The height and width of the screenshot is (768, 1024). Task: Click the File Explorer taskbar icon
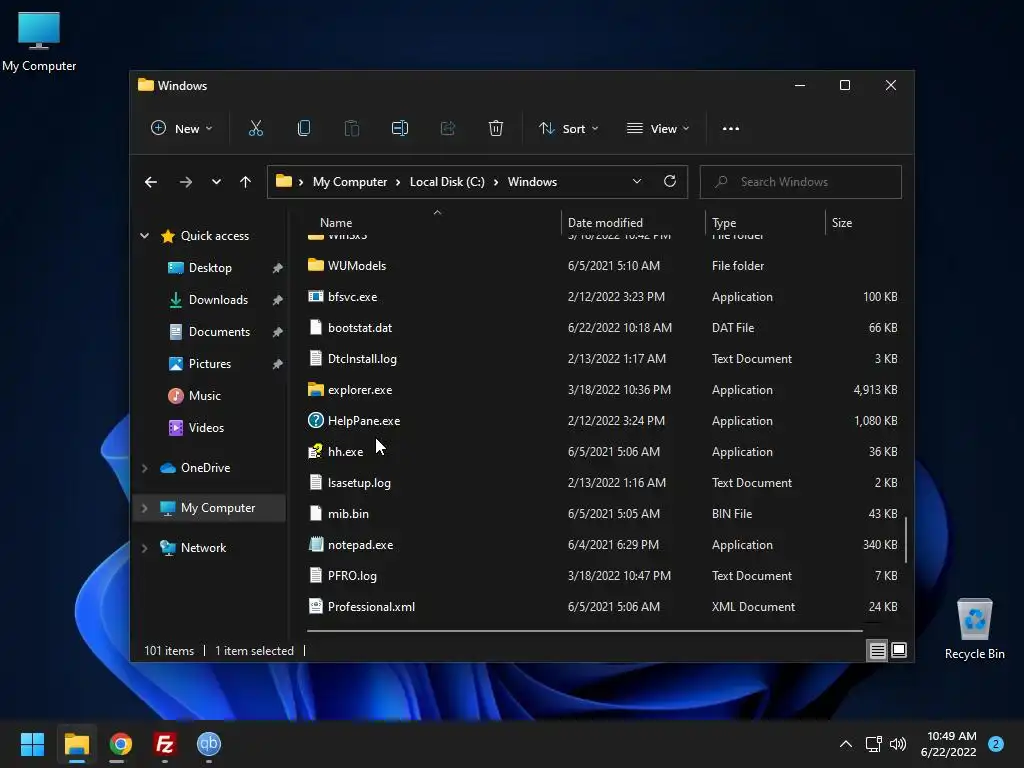click(x=76, y=744)
